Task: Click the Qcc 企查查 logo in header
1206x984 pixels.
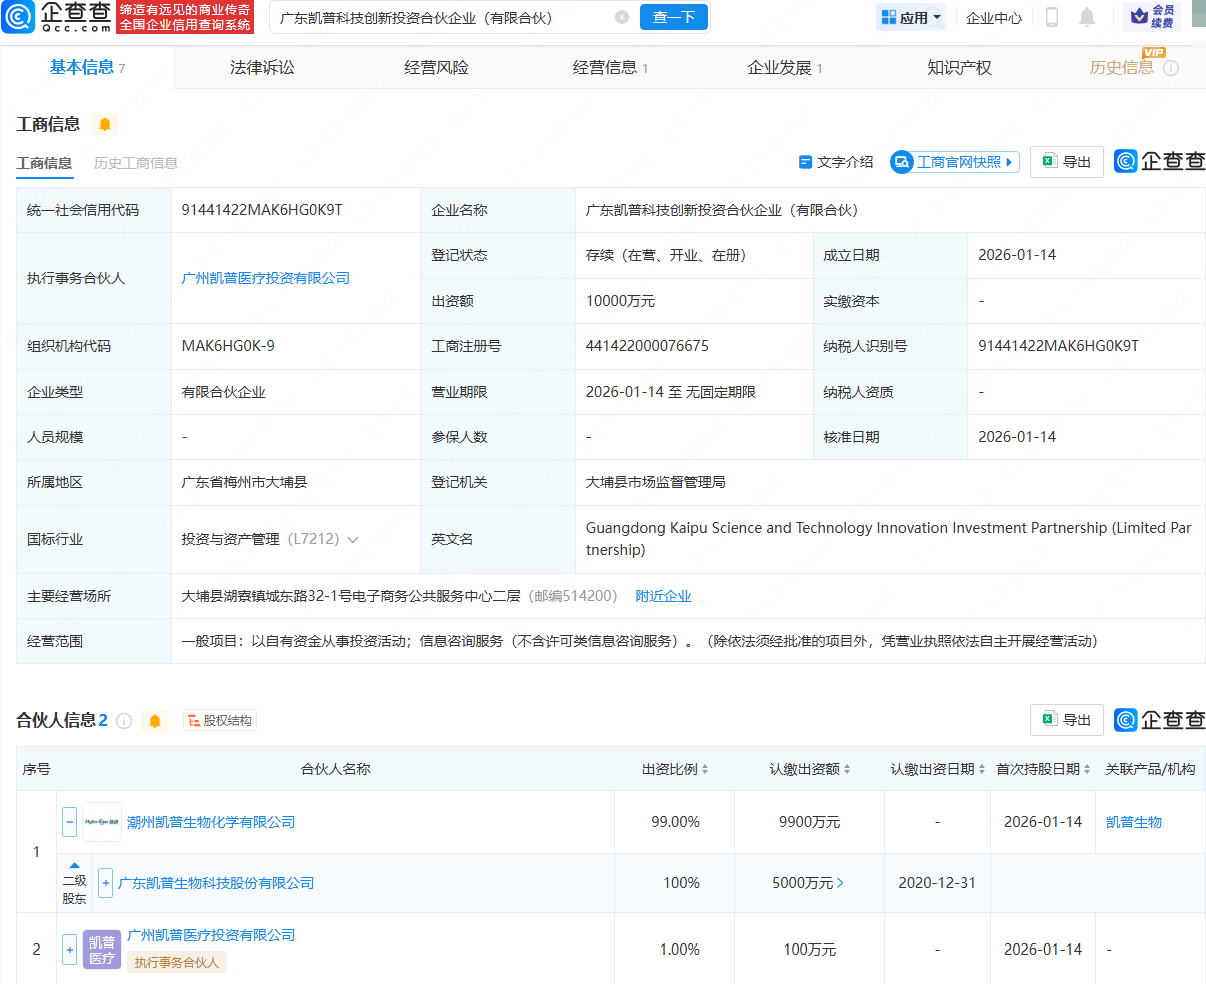Action: [x=57, y=17]
